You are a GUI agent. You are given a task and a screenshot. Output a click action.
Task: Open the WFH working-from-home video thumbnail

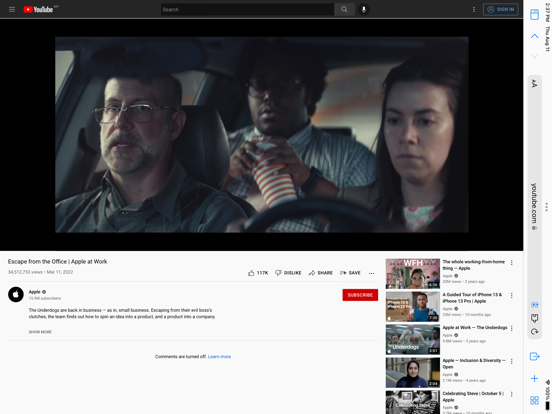(x=413, y=274)
